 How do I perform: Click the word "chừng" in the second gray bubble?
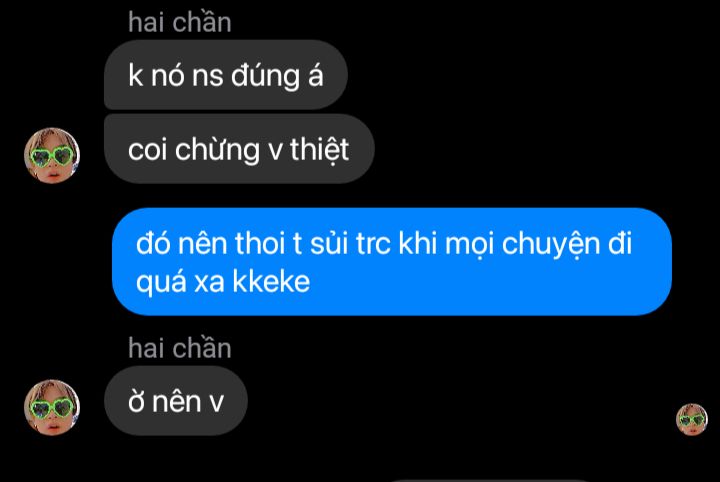click(x=217, y=150)
